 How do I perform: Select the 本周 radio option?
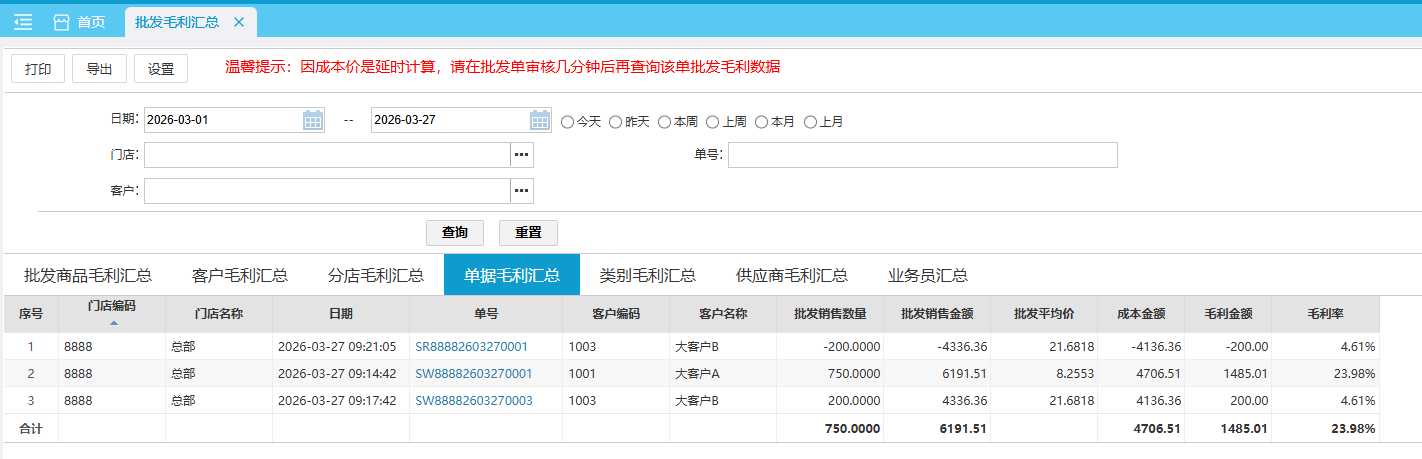click(x=665, y=122)
